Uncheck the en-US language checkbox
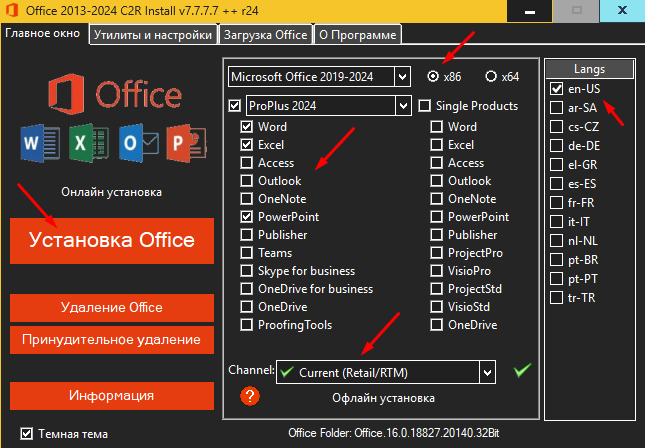 (557, 88)
